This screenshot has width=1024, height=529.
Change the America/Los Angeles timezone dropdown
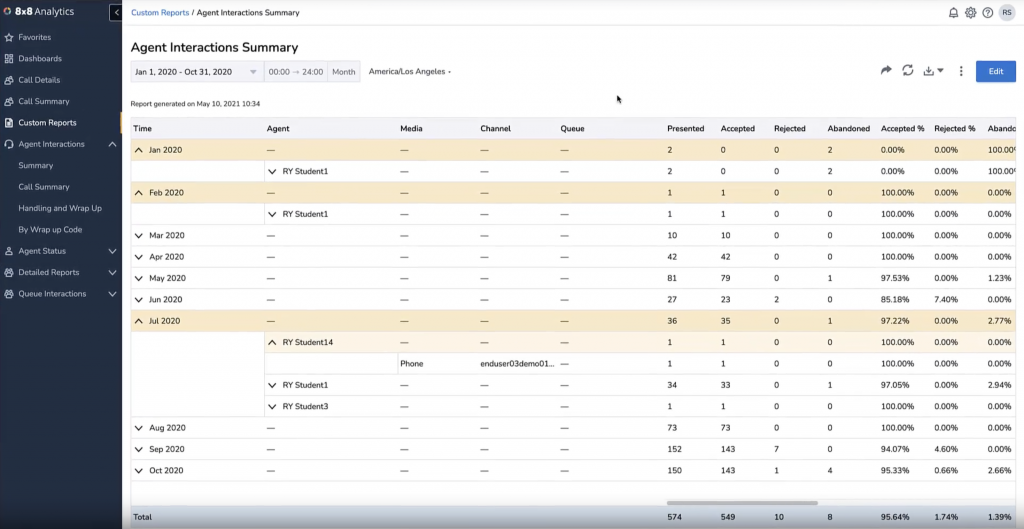(410, 72)
